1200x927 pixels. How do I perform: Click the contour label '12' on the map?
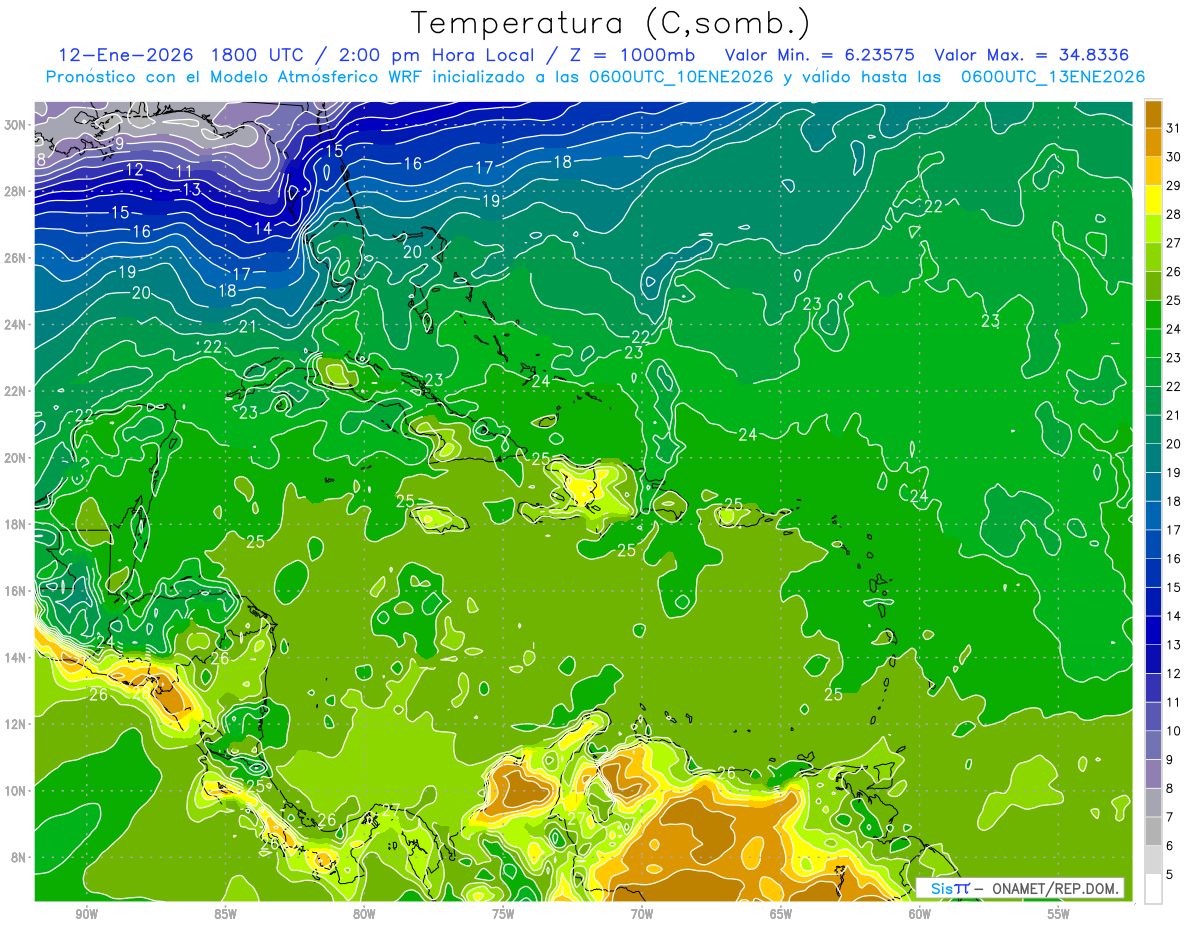pyautogui.click(x=134, y=169)
